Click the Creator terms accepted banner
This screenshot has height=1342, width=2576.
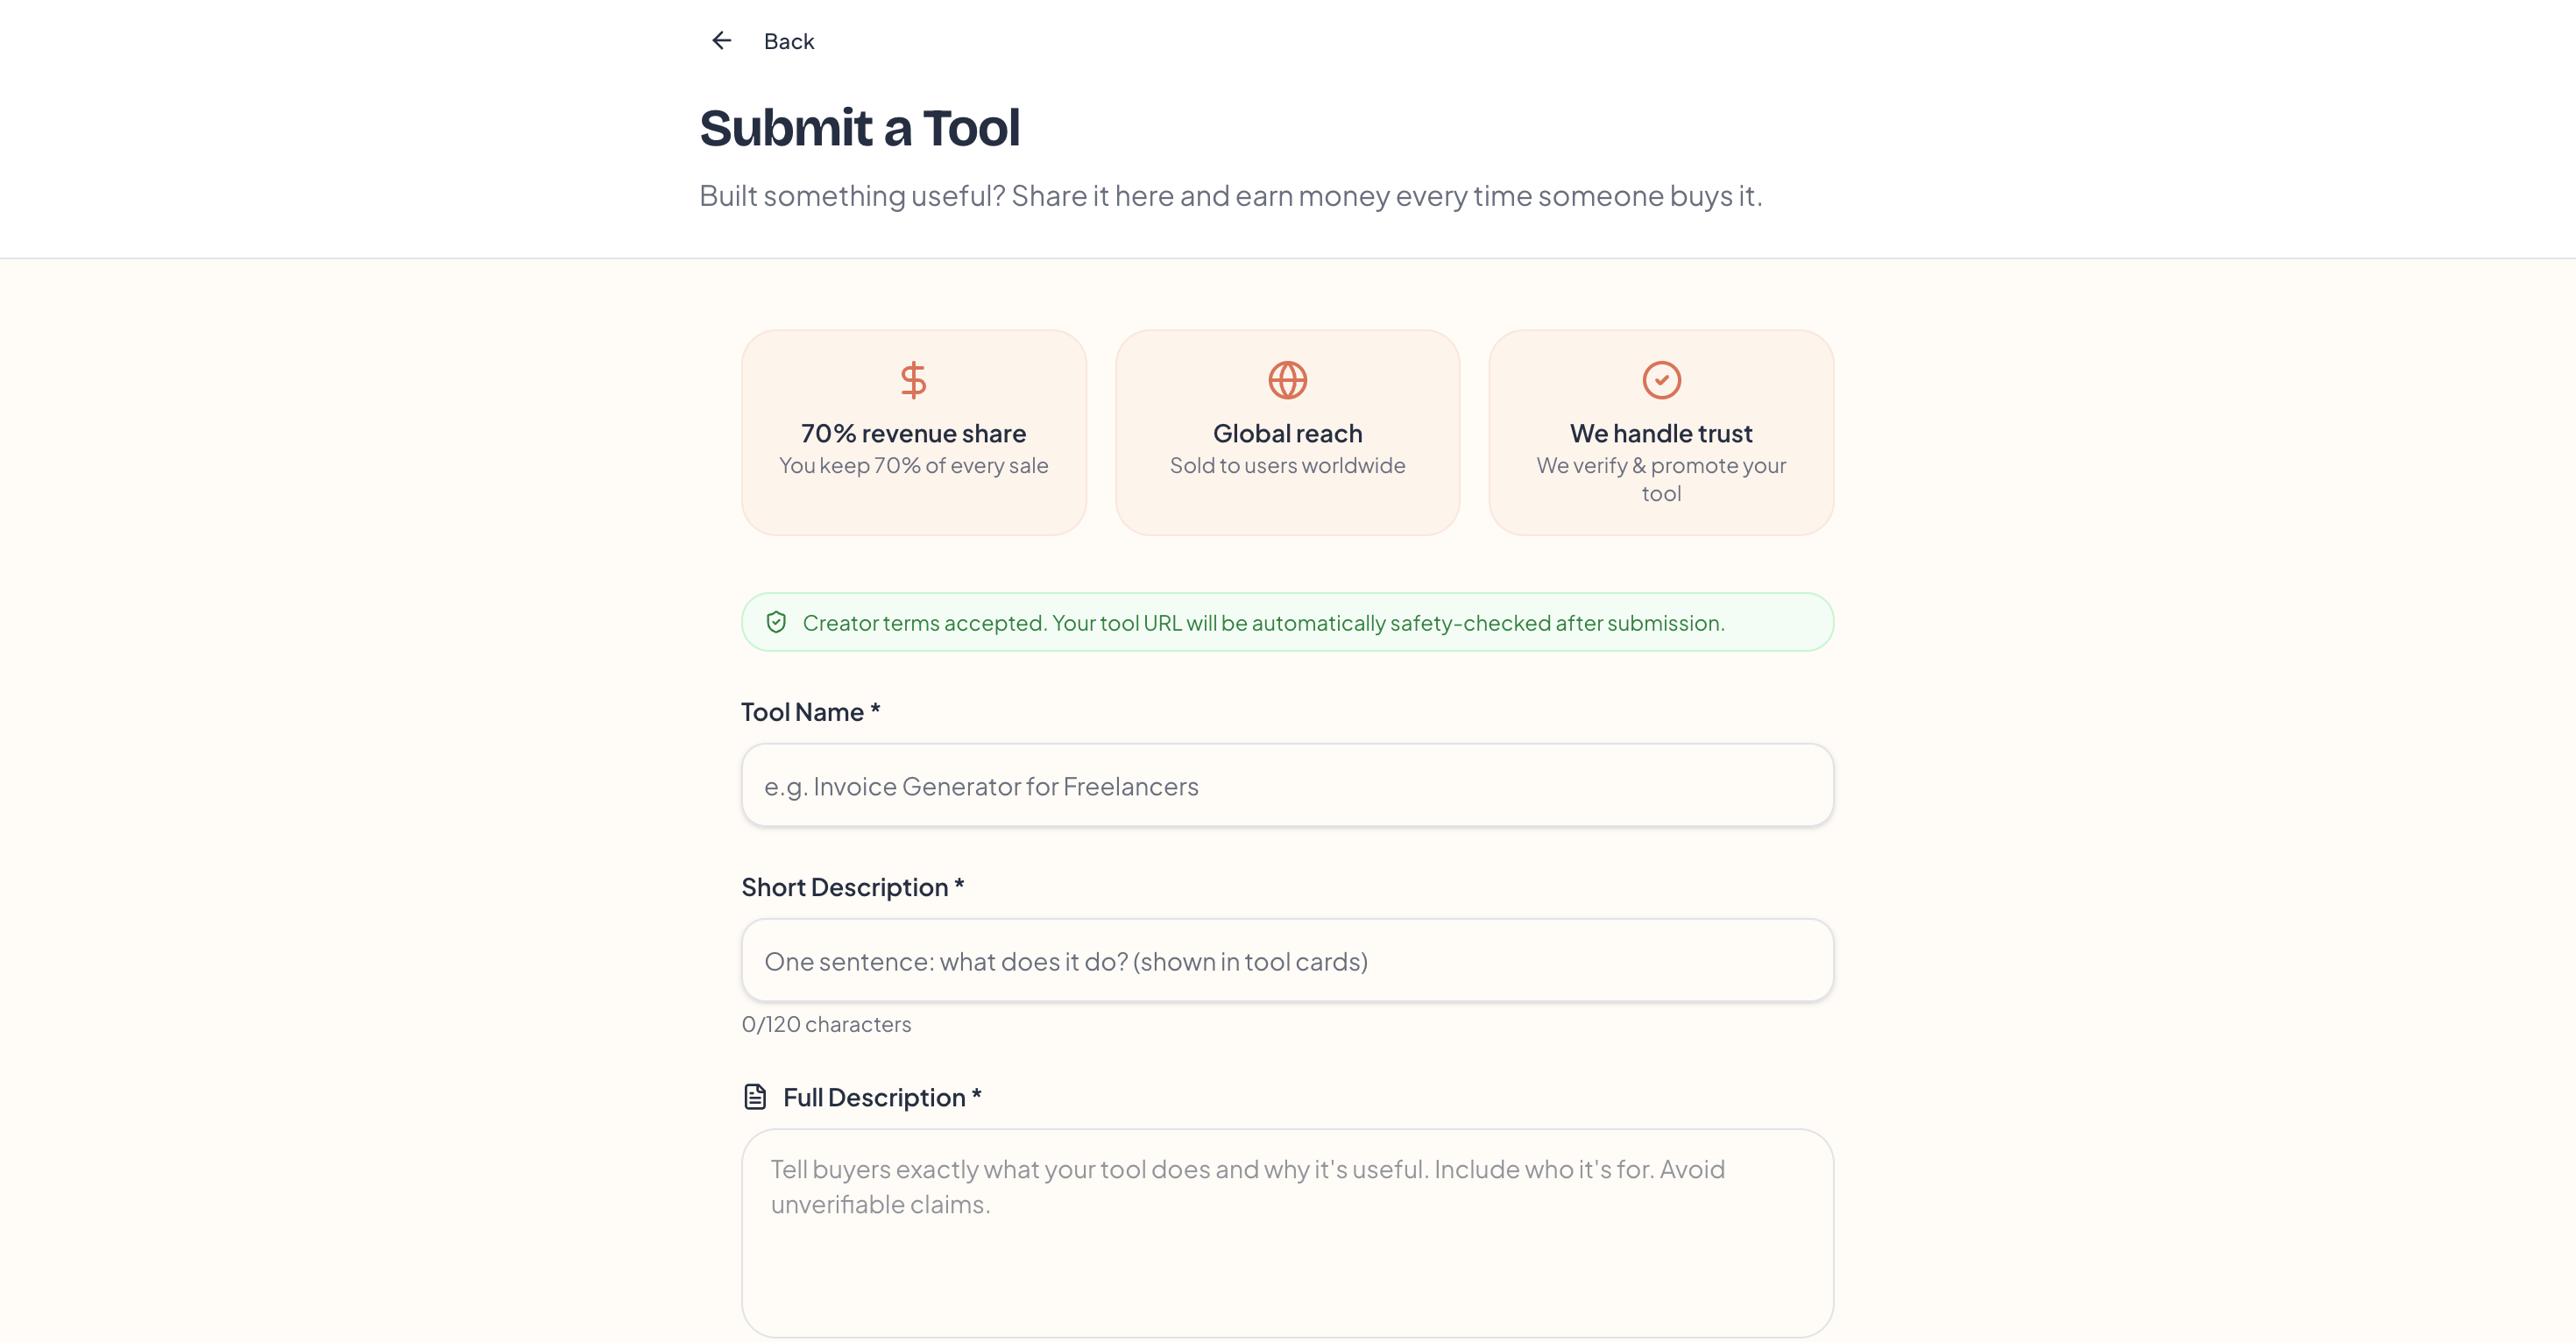(x=1287, y=622)
